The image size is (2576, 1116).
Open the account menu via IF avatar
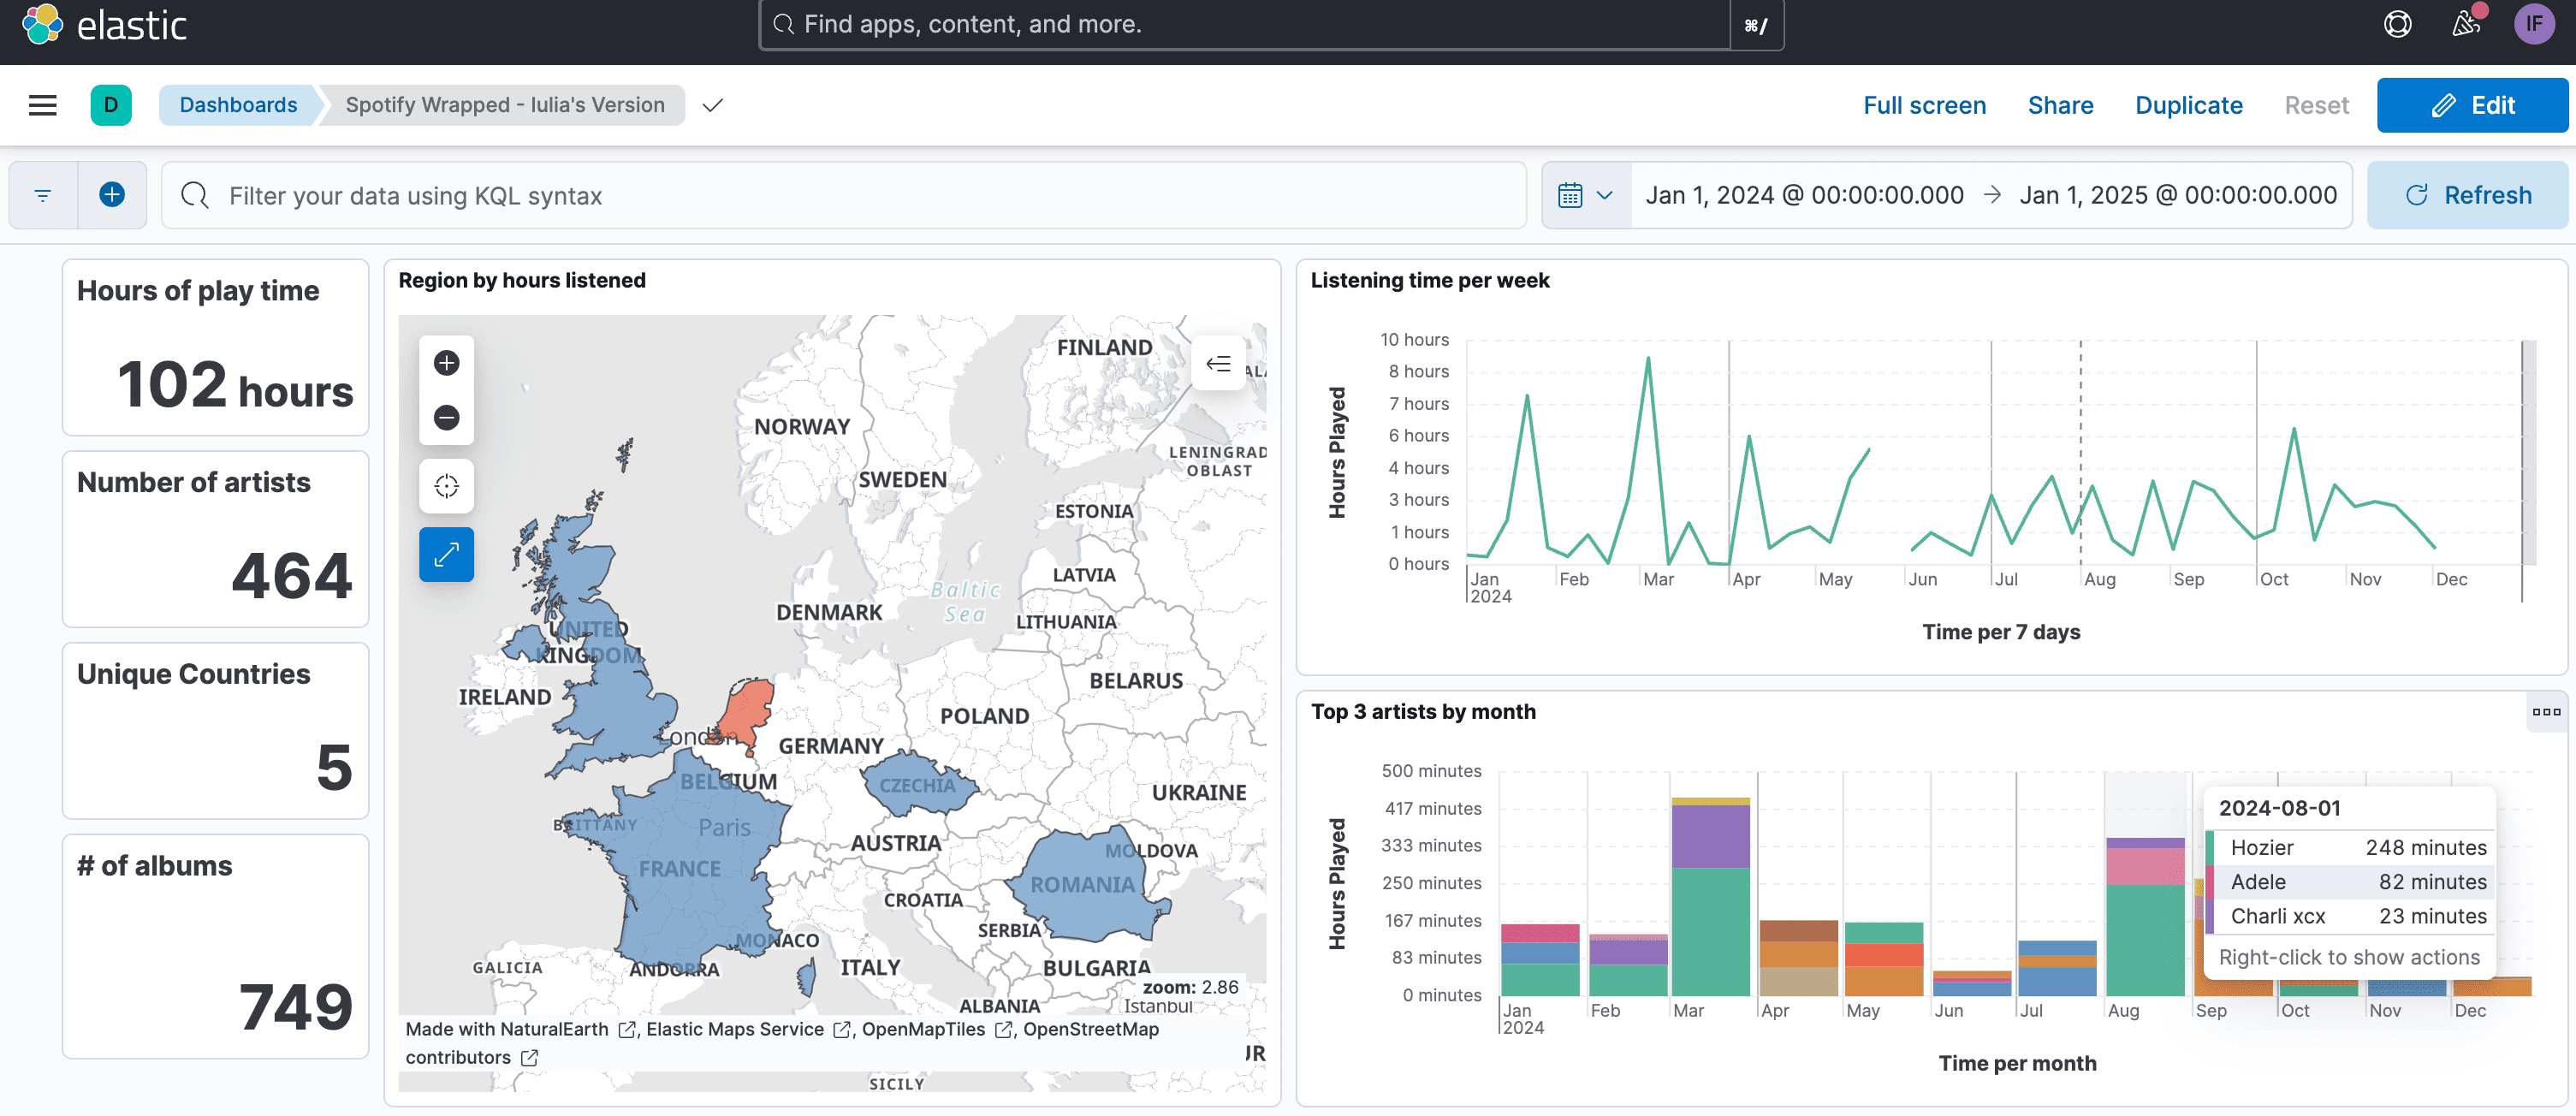point(2533,24)
